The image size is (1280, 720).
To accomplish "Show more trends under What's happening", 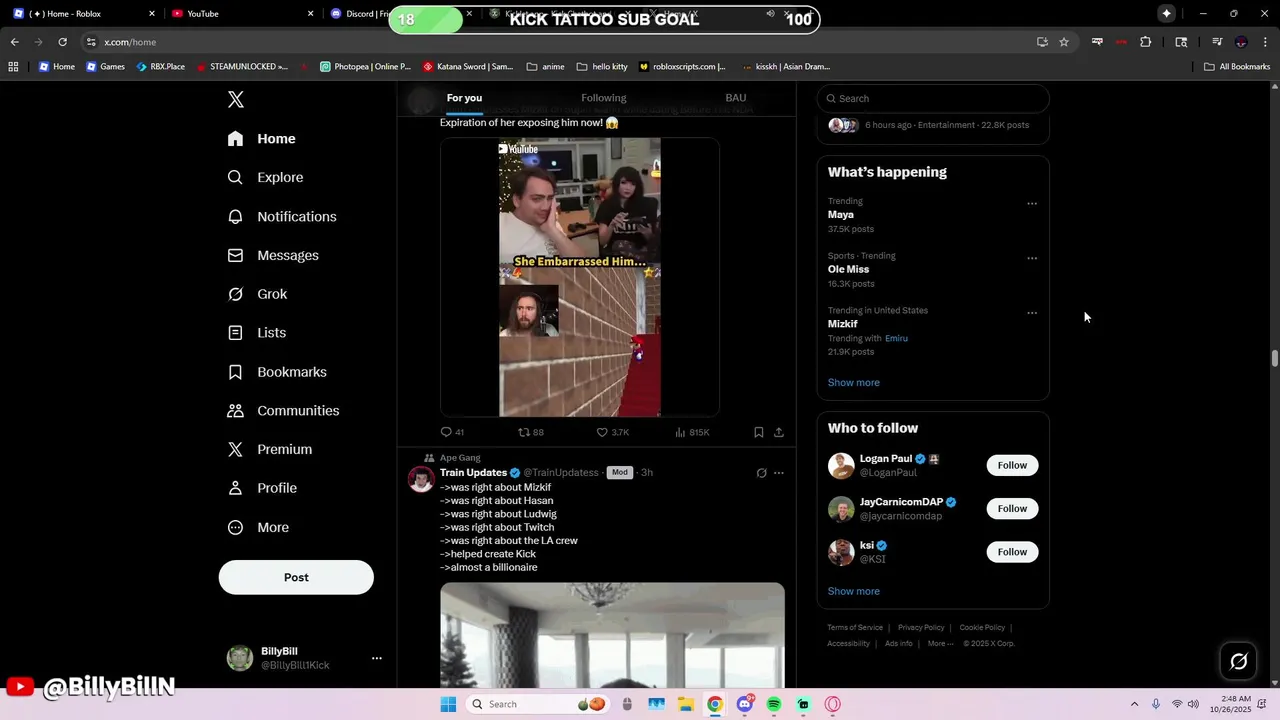I will click(853, 383).
